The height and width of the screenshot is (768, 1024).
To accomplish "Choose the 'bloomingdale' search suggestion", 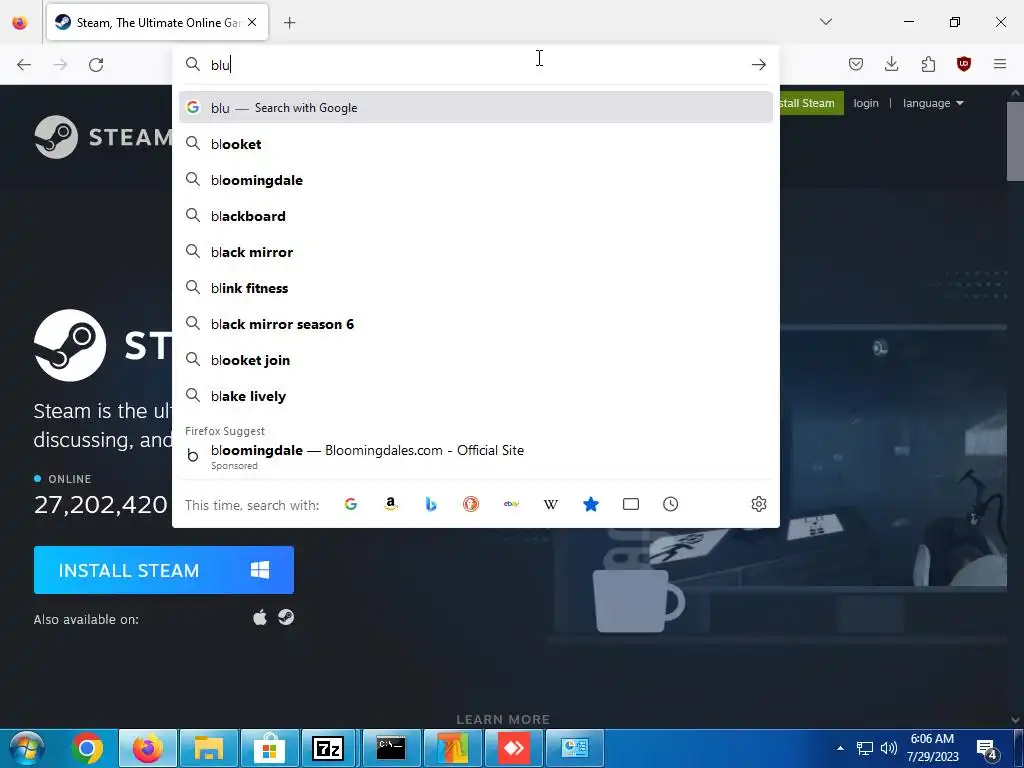I will 475,180.
